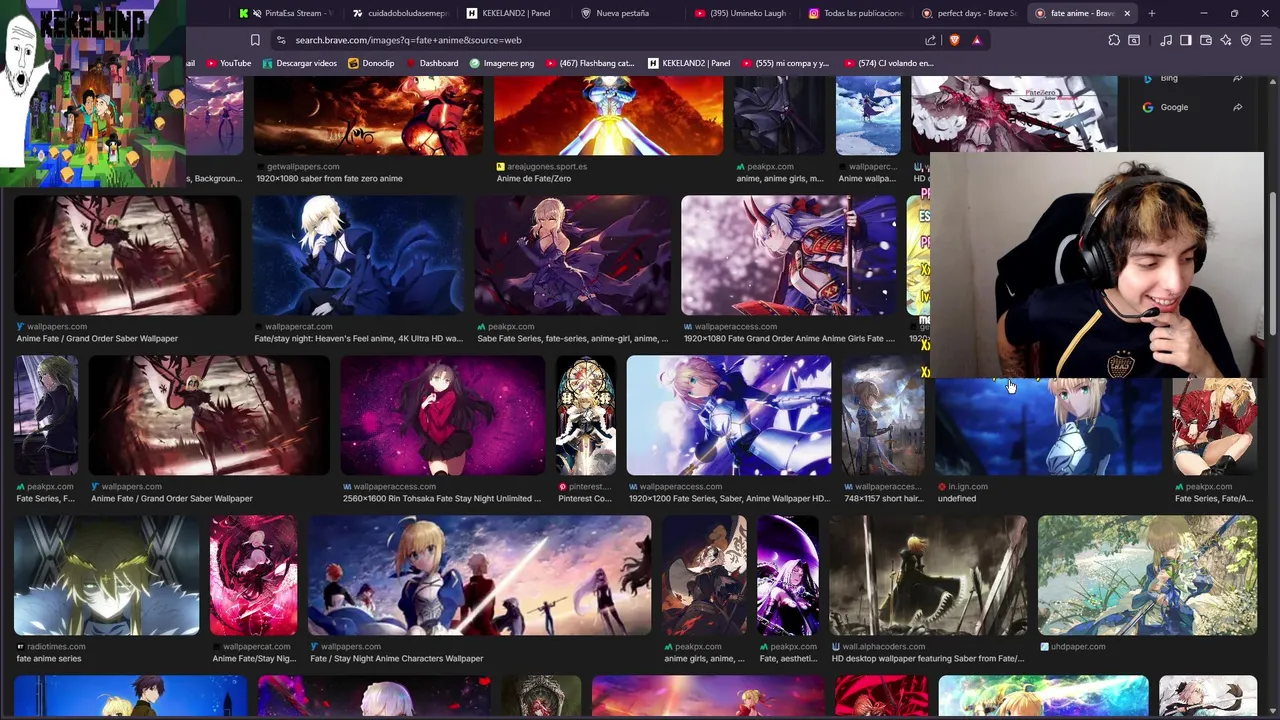The width and height of the screenshot is (1280, 720).
Task: Open Rin Tohsaka red sweater wallpaper thumbnail
Action: point(443,415)
